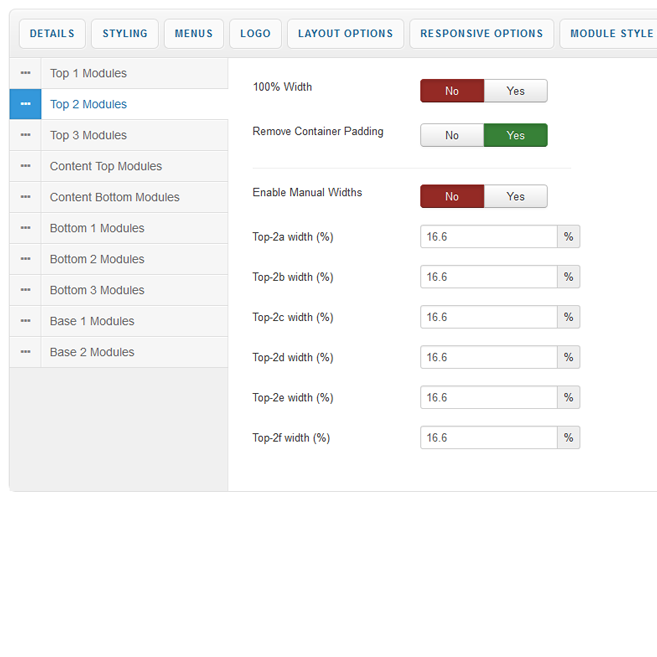Focus the Top-2f width input field
The height and width of the screenshot is (657, 657).
point(488,438)
